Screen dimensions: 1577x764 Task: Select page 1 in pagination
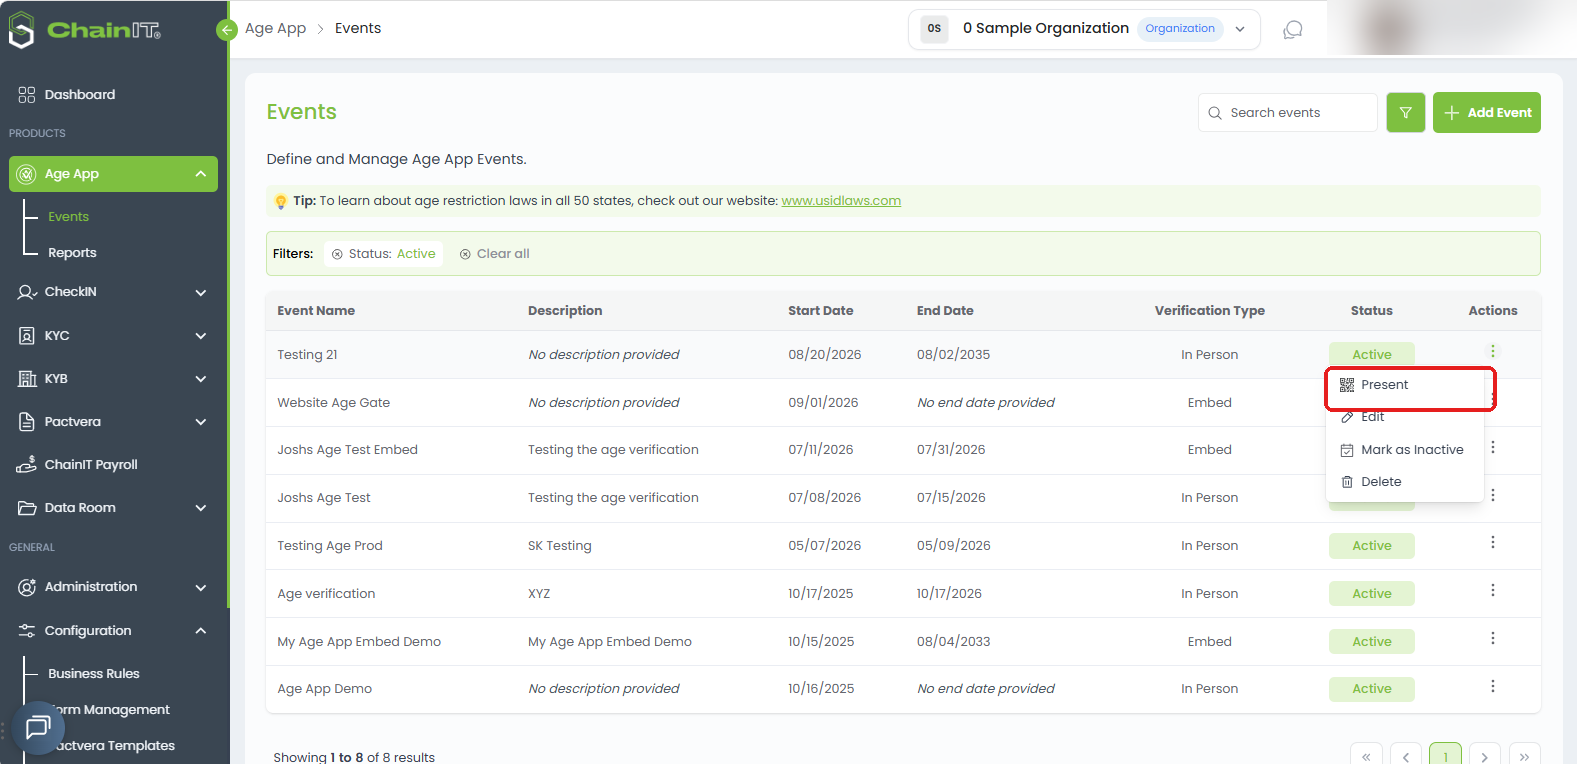[1445, 757]
